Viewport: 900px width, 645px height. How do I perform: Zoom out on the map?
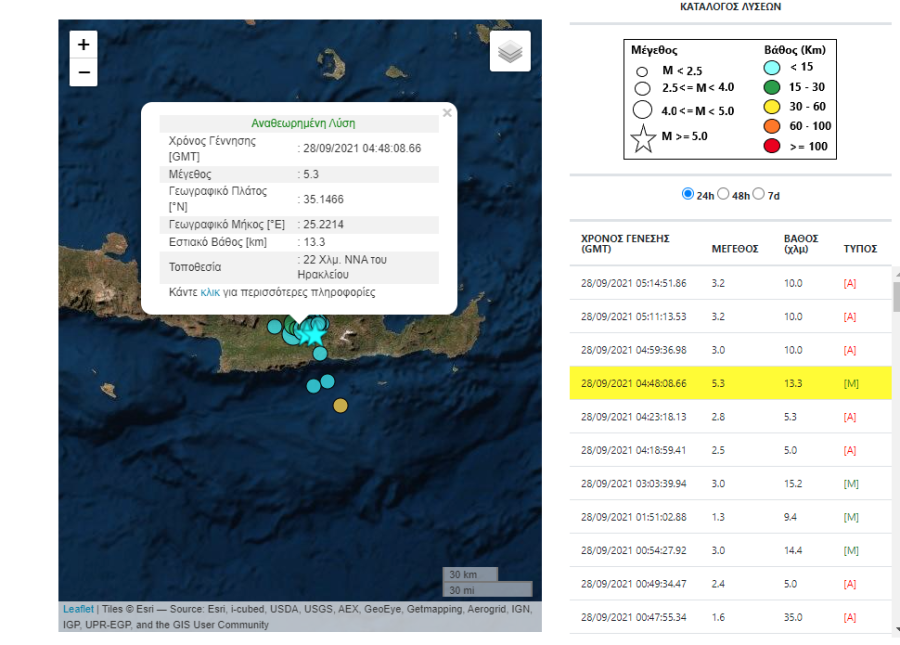tap(84, 72)
